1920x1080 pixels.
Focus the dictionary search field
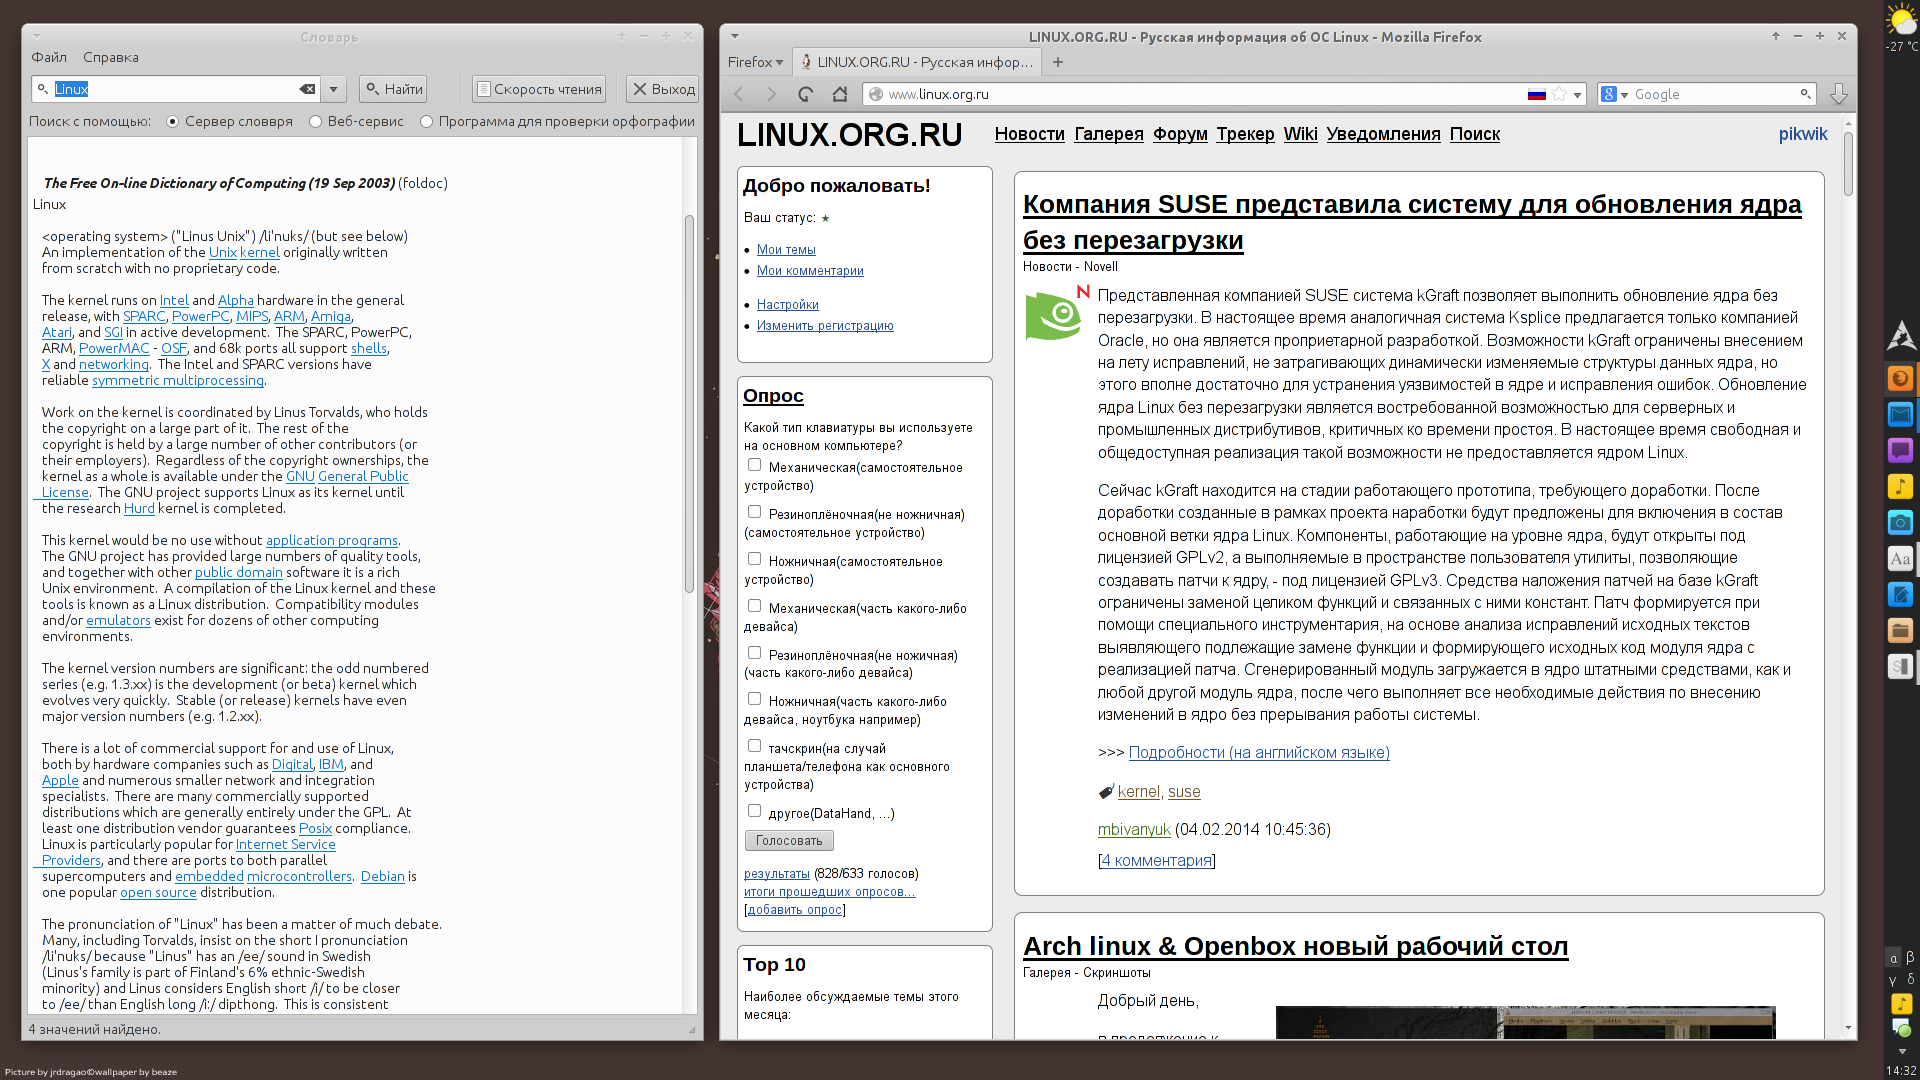click(175, 89)
